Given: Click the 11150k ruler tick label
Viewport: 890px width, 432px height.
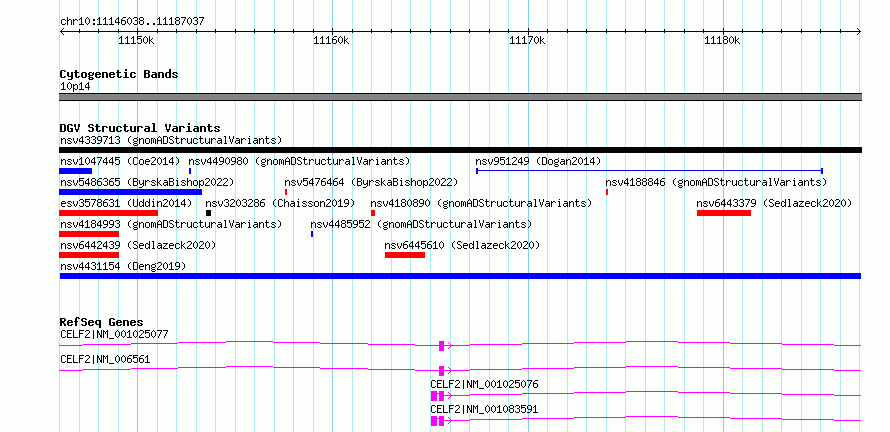Looking at the screenshot, I should pos(137,41).
